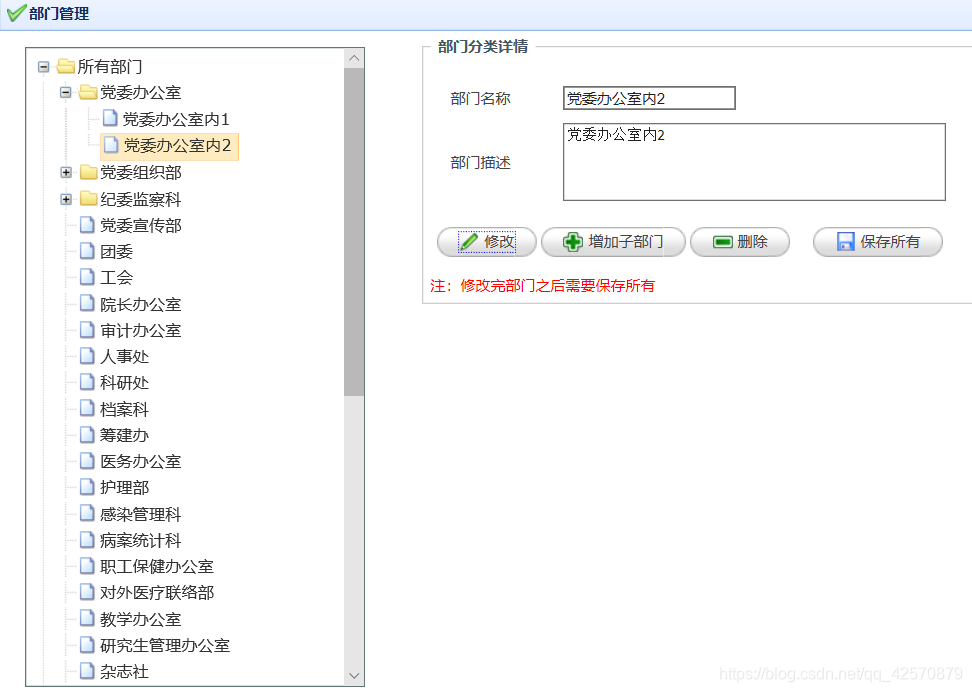
Task: Focus the 部门描述 text area
Action: [754, 162]
